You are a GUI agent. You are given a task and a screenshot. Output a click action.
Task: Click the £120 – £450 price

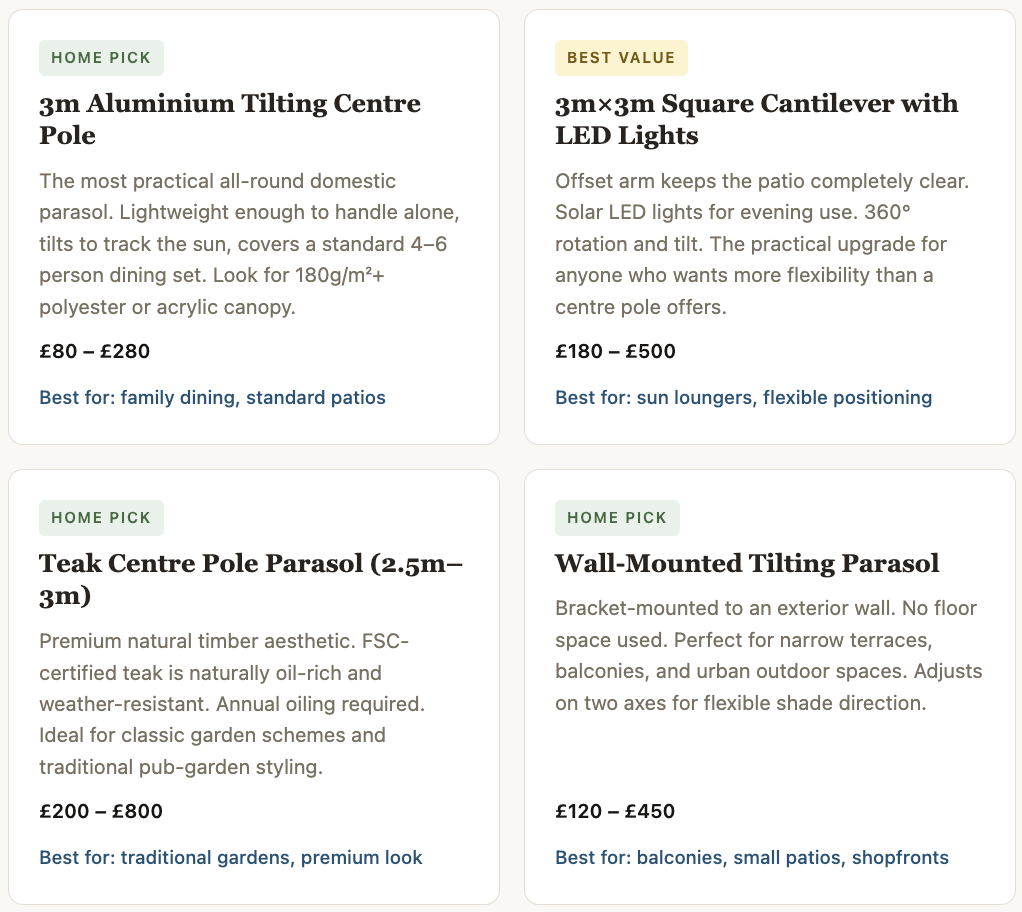click(x=615, y=812)
